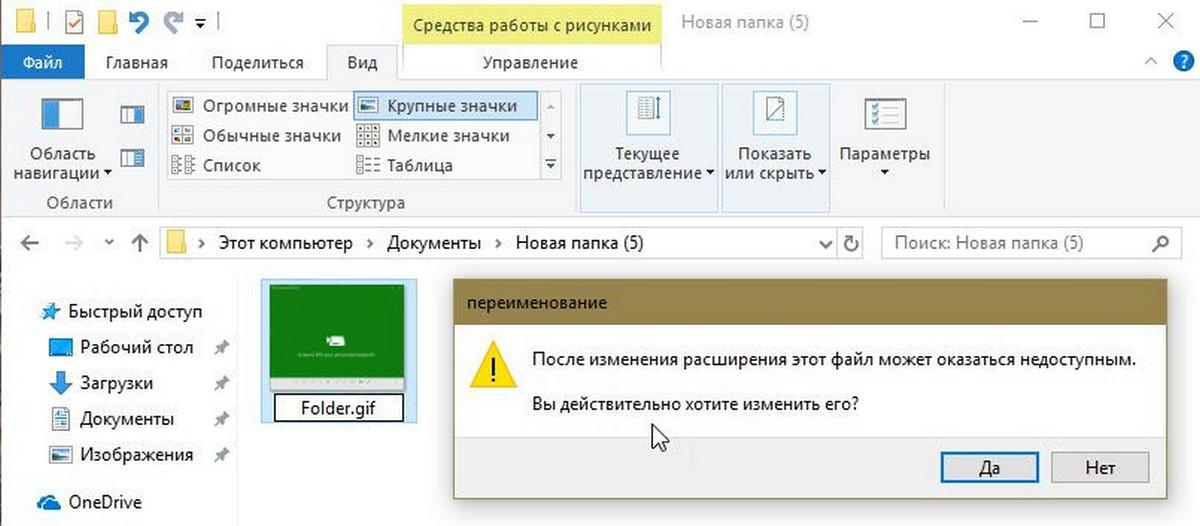Click the New folder quick access icon
The width and height of the screenshot is (1200, 526).
108,20
